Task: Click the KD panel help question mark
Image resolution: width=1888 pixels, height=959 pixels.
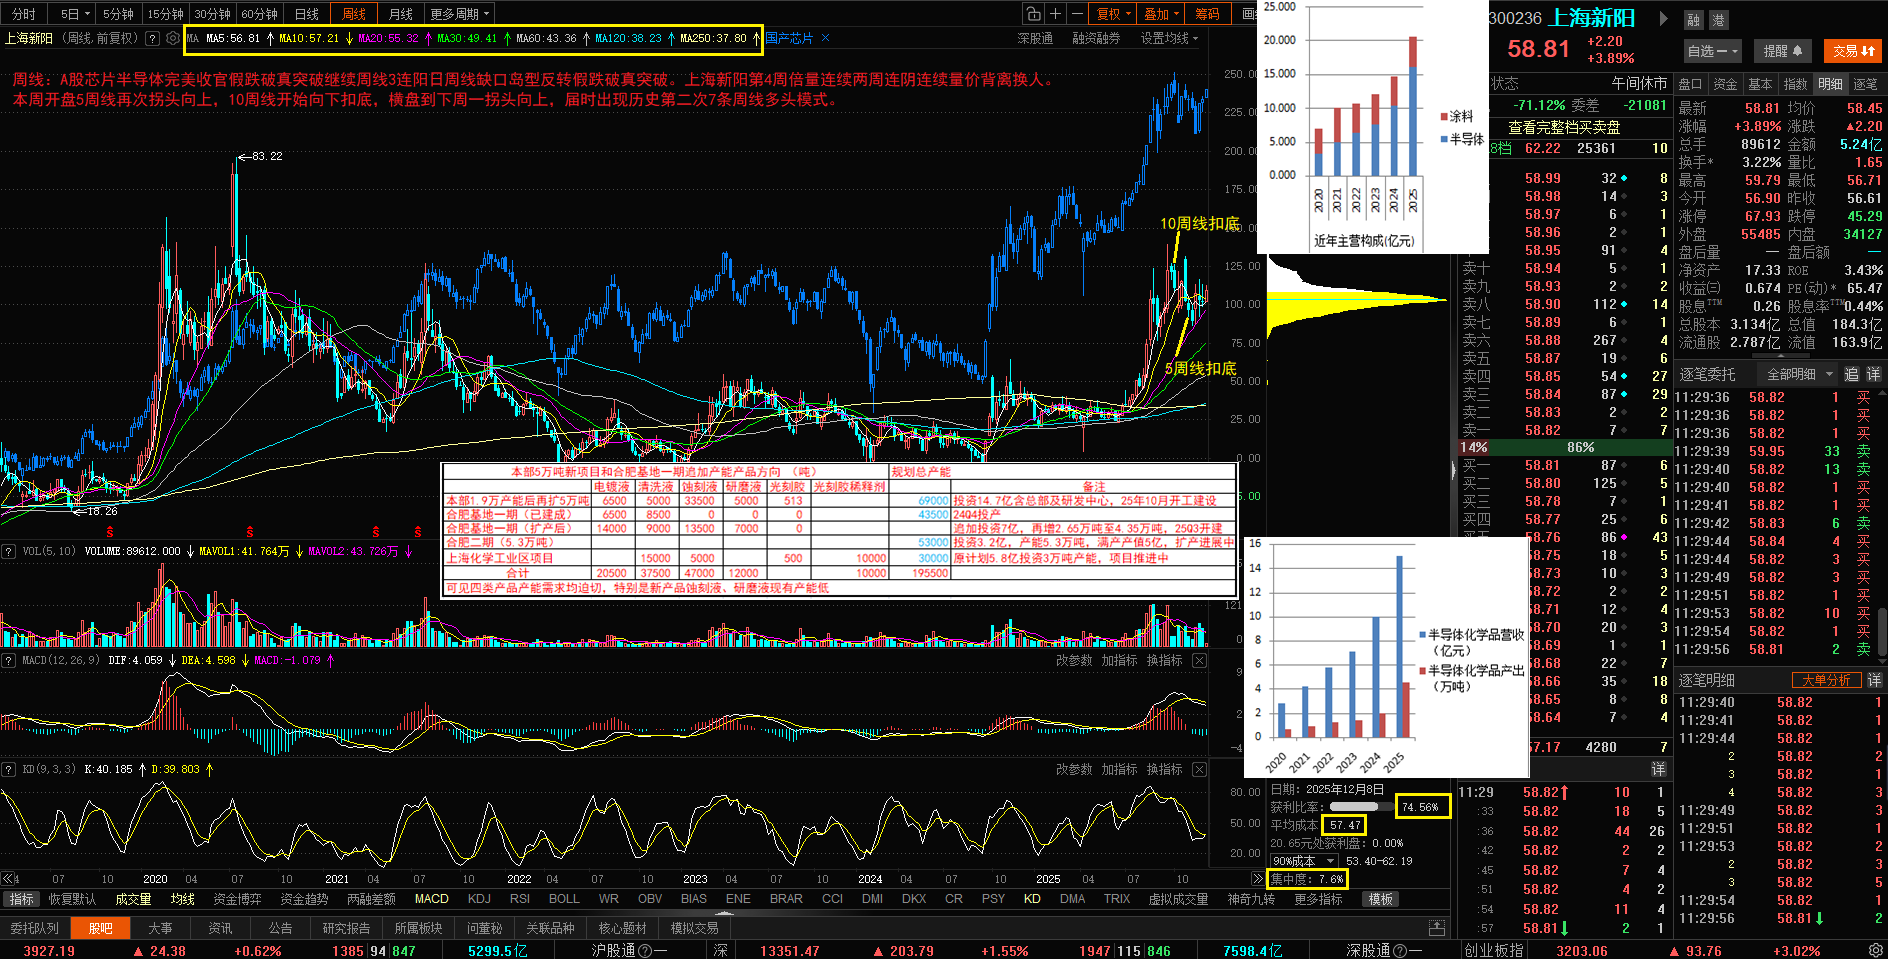Action: (x=9, y=769)
